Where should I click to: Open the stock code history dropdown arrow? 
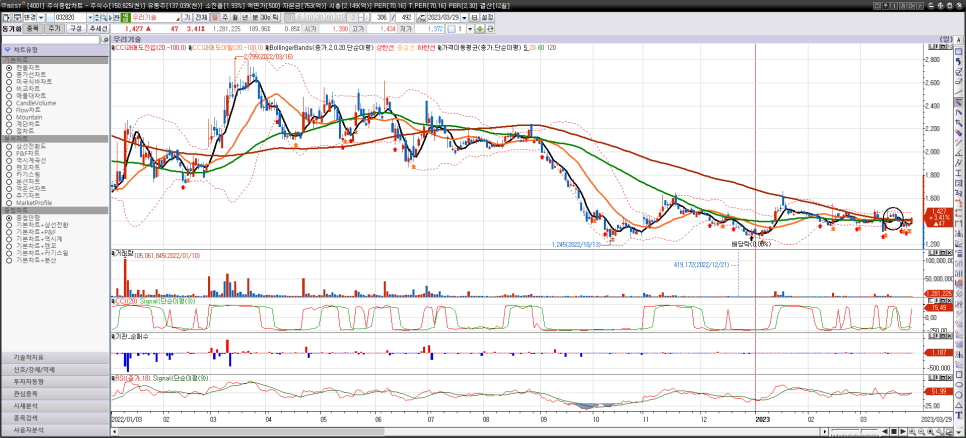tap(90, 18)
